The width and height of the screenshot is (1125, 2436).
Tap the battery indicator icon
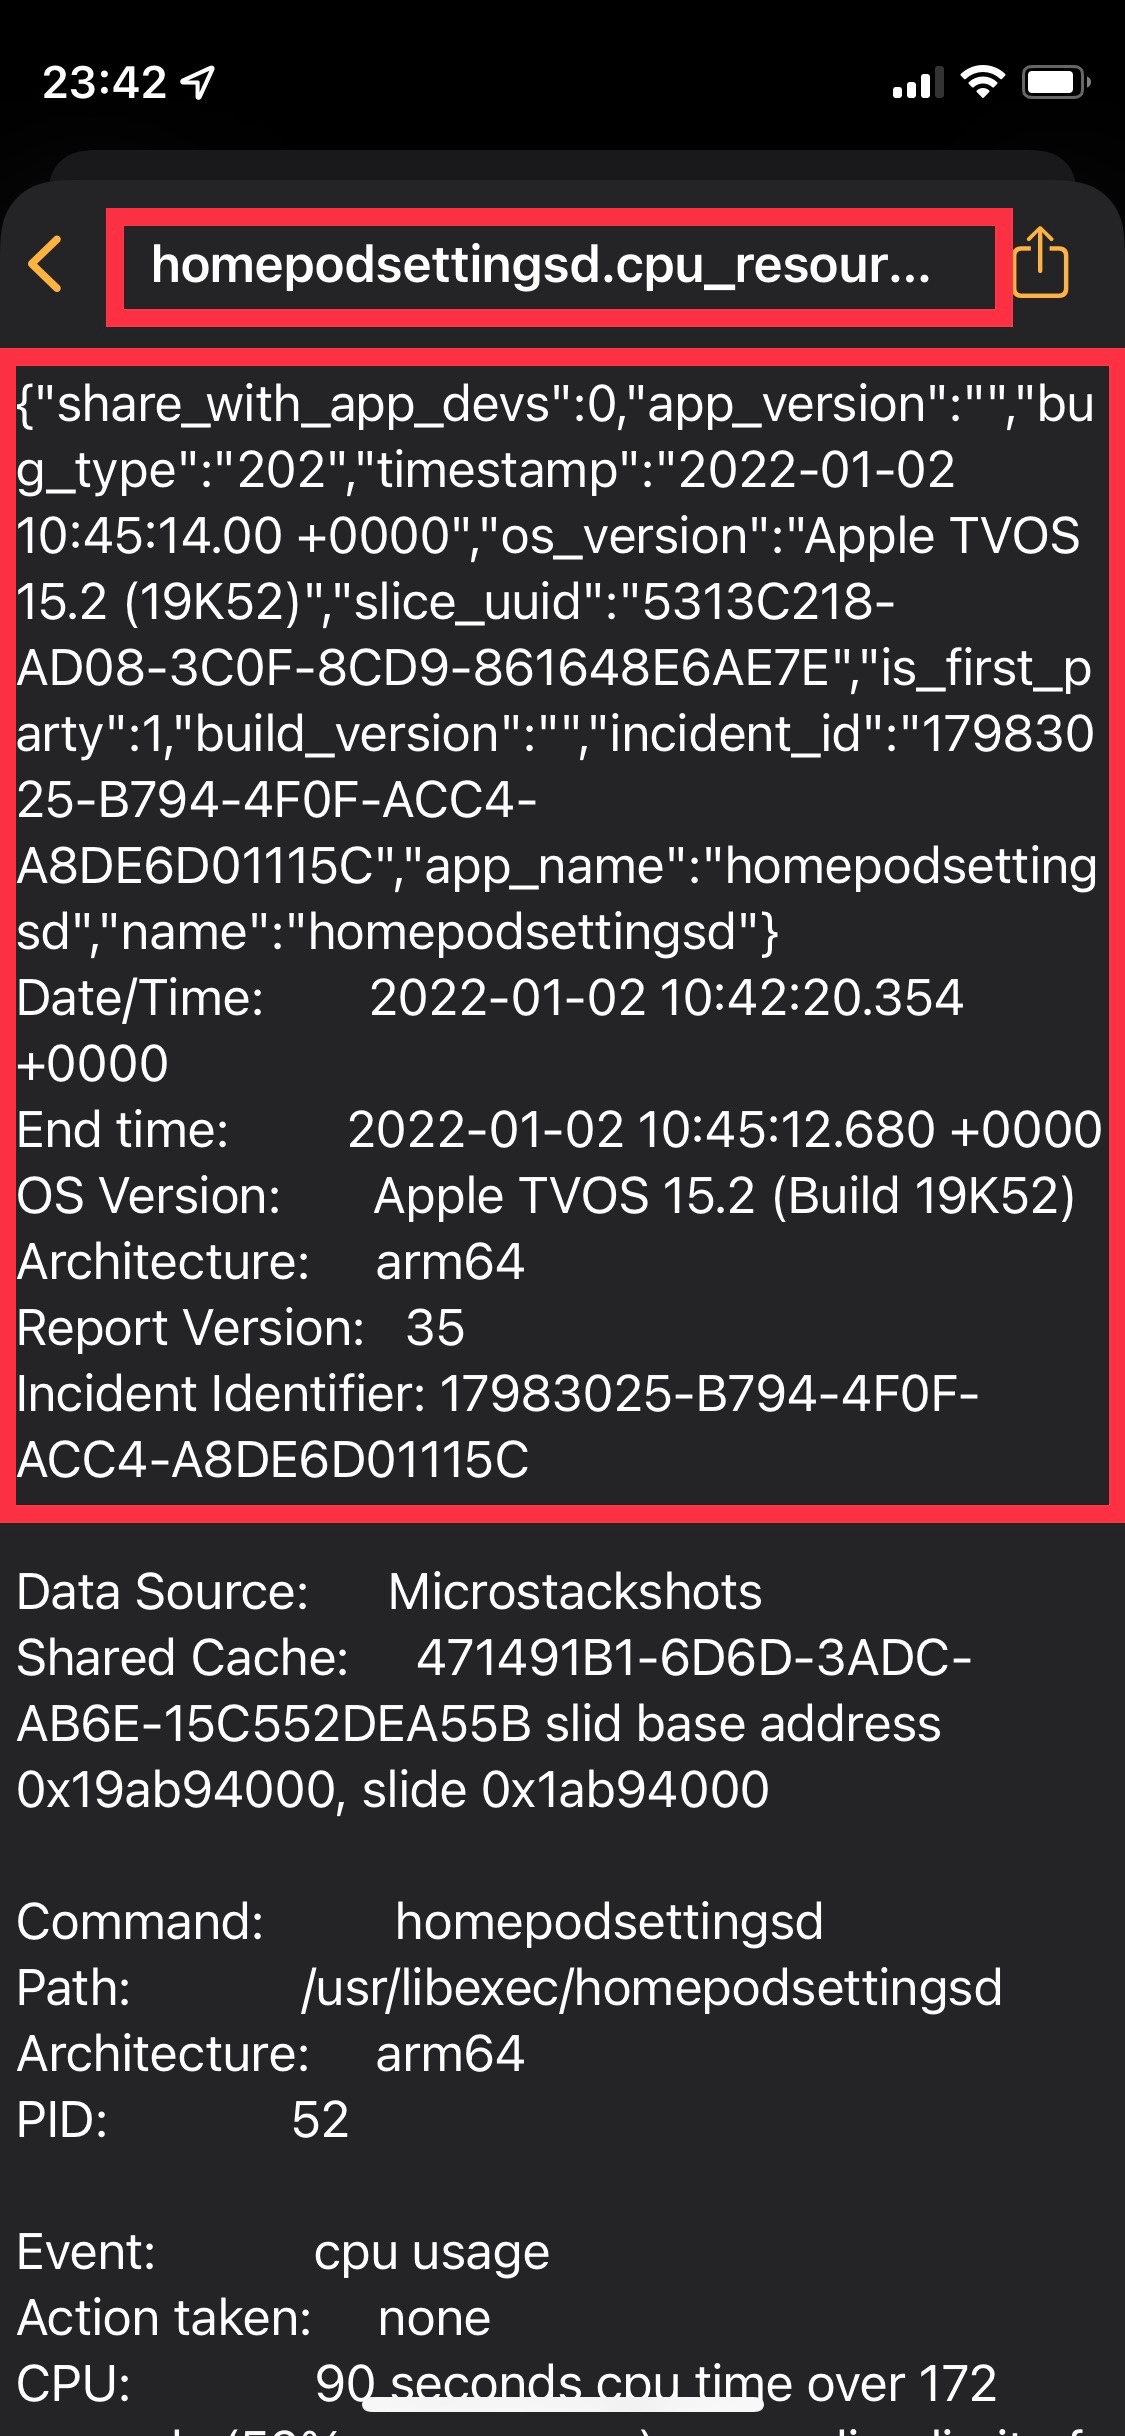point(1055,82)
